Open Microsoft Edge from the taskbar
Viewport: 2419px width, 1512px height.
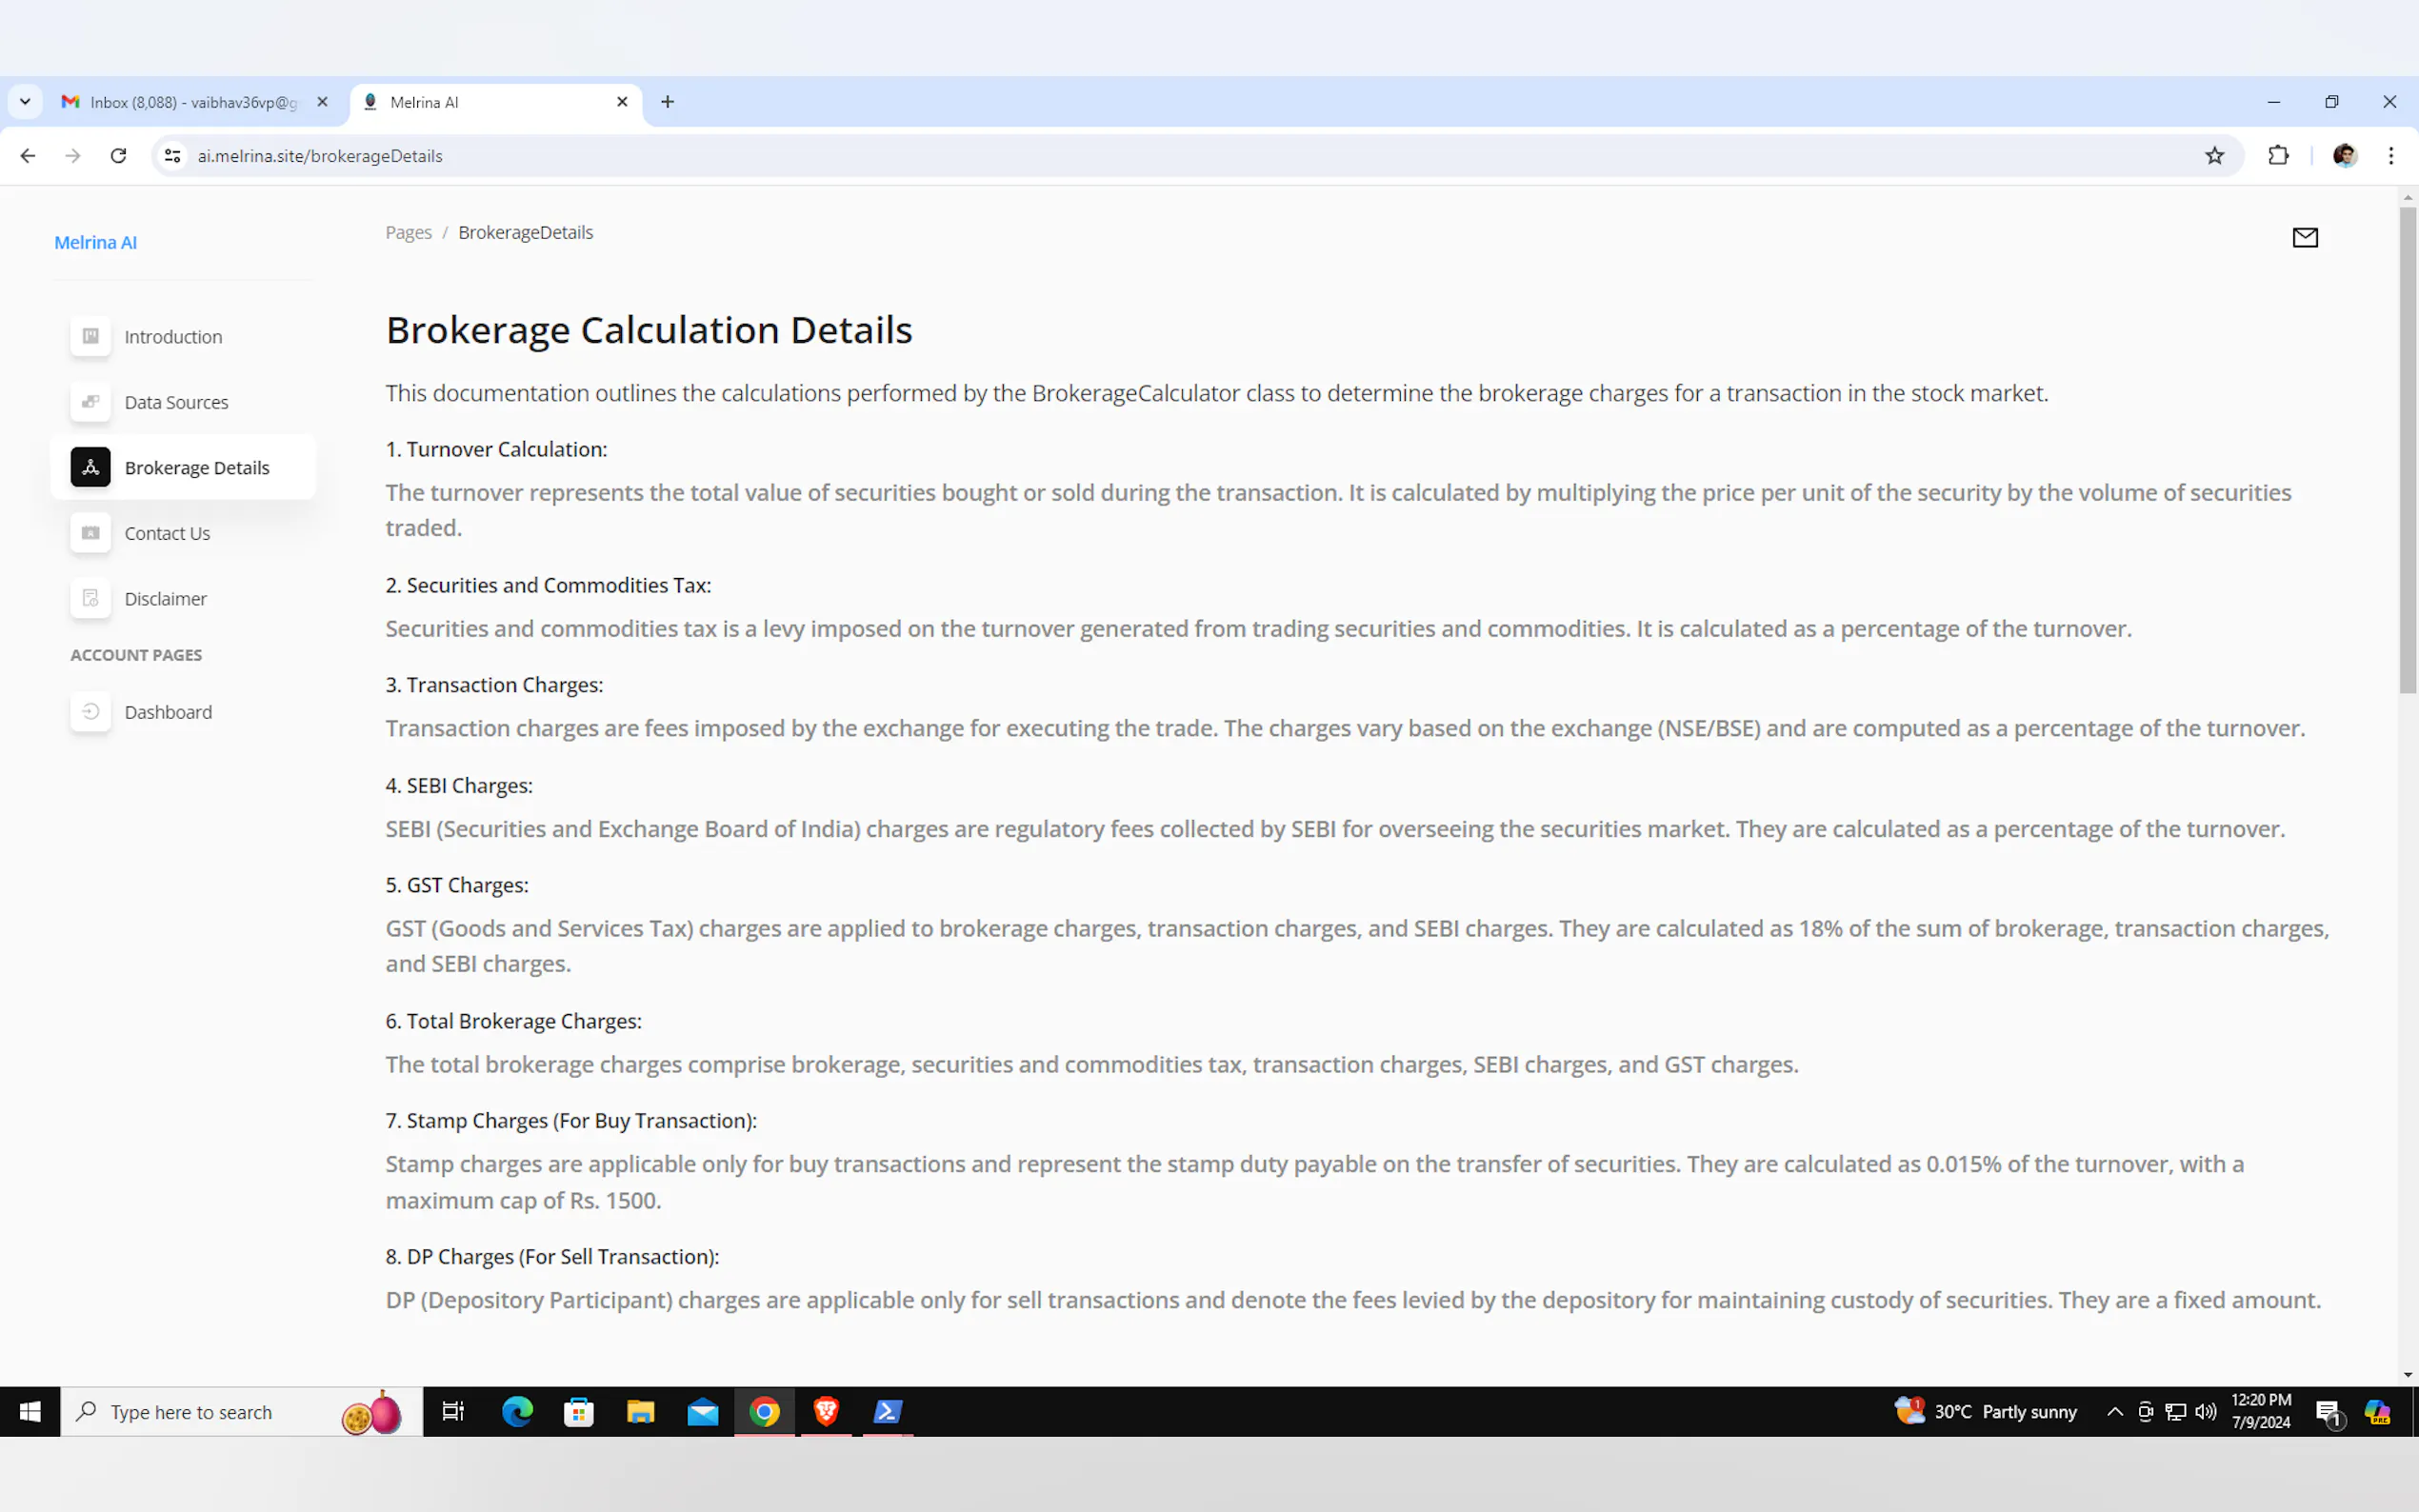517,1411
